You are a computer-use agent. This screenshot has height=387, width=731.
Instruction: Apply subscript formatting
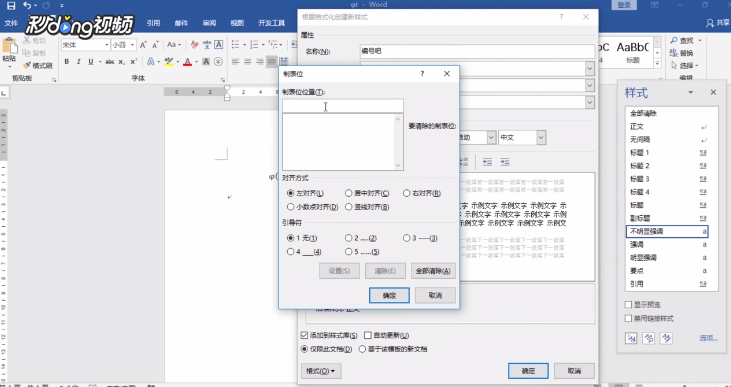pyautogui.click(x=121, y=62)
